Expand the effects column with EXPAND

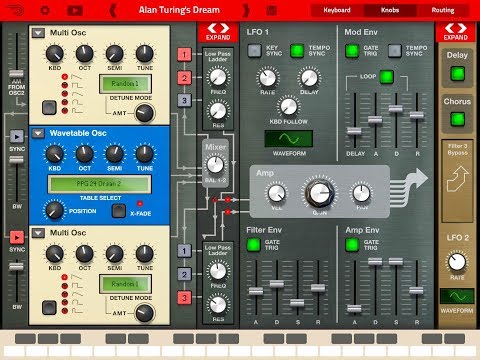(455, 32)
